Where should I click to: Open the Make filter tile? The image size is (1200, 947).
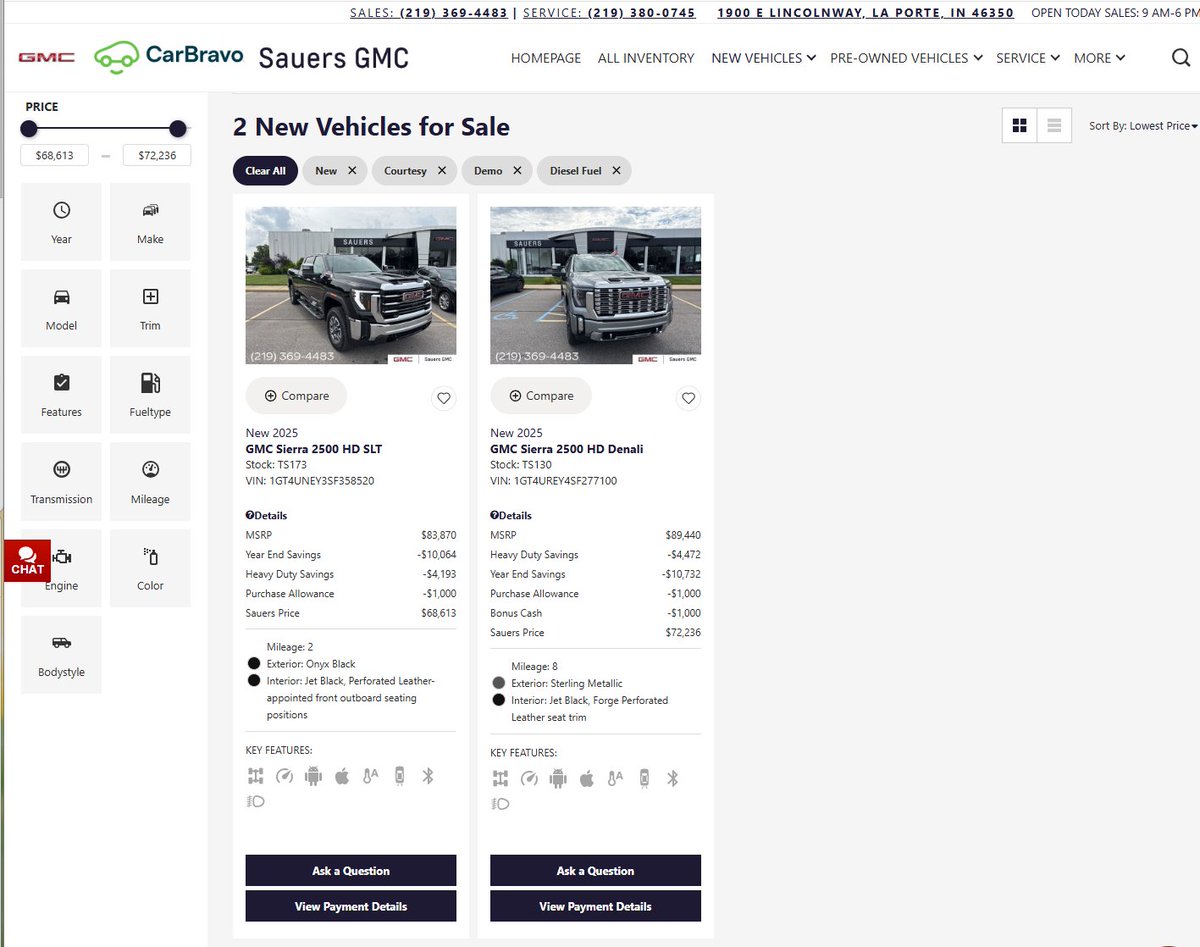(x=150, y=222)
